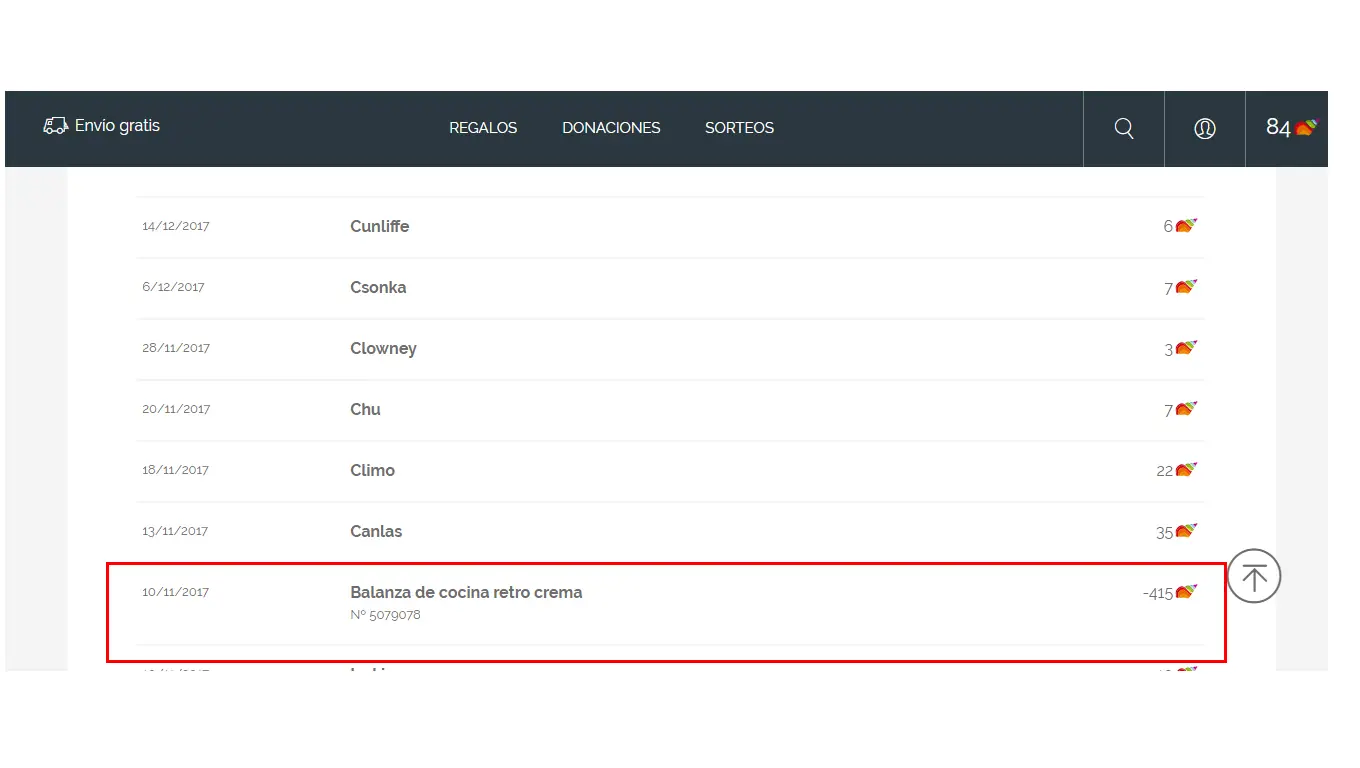Click the 35 points value for Canlas
Viewport: 1360px width, 768px height.
point(1165,533)
